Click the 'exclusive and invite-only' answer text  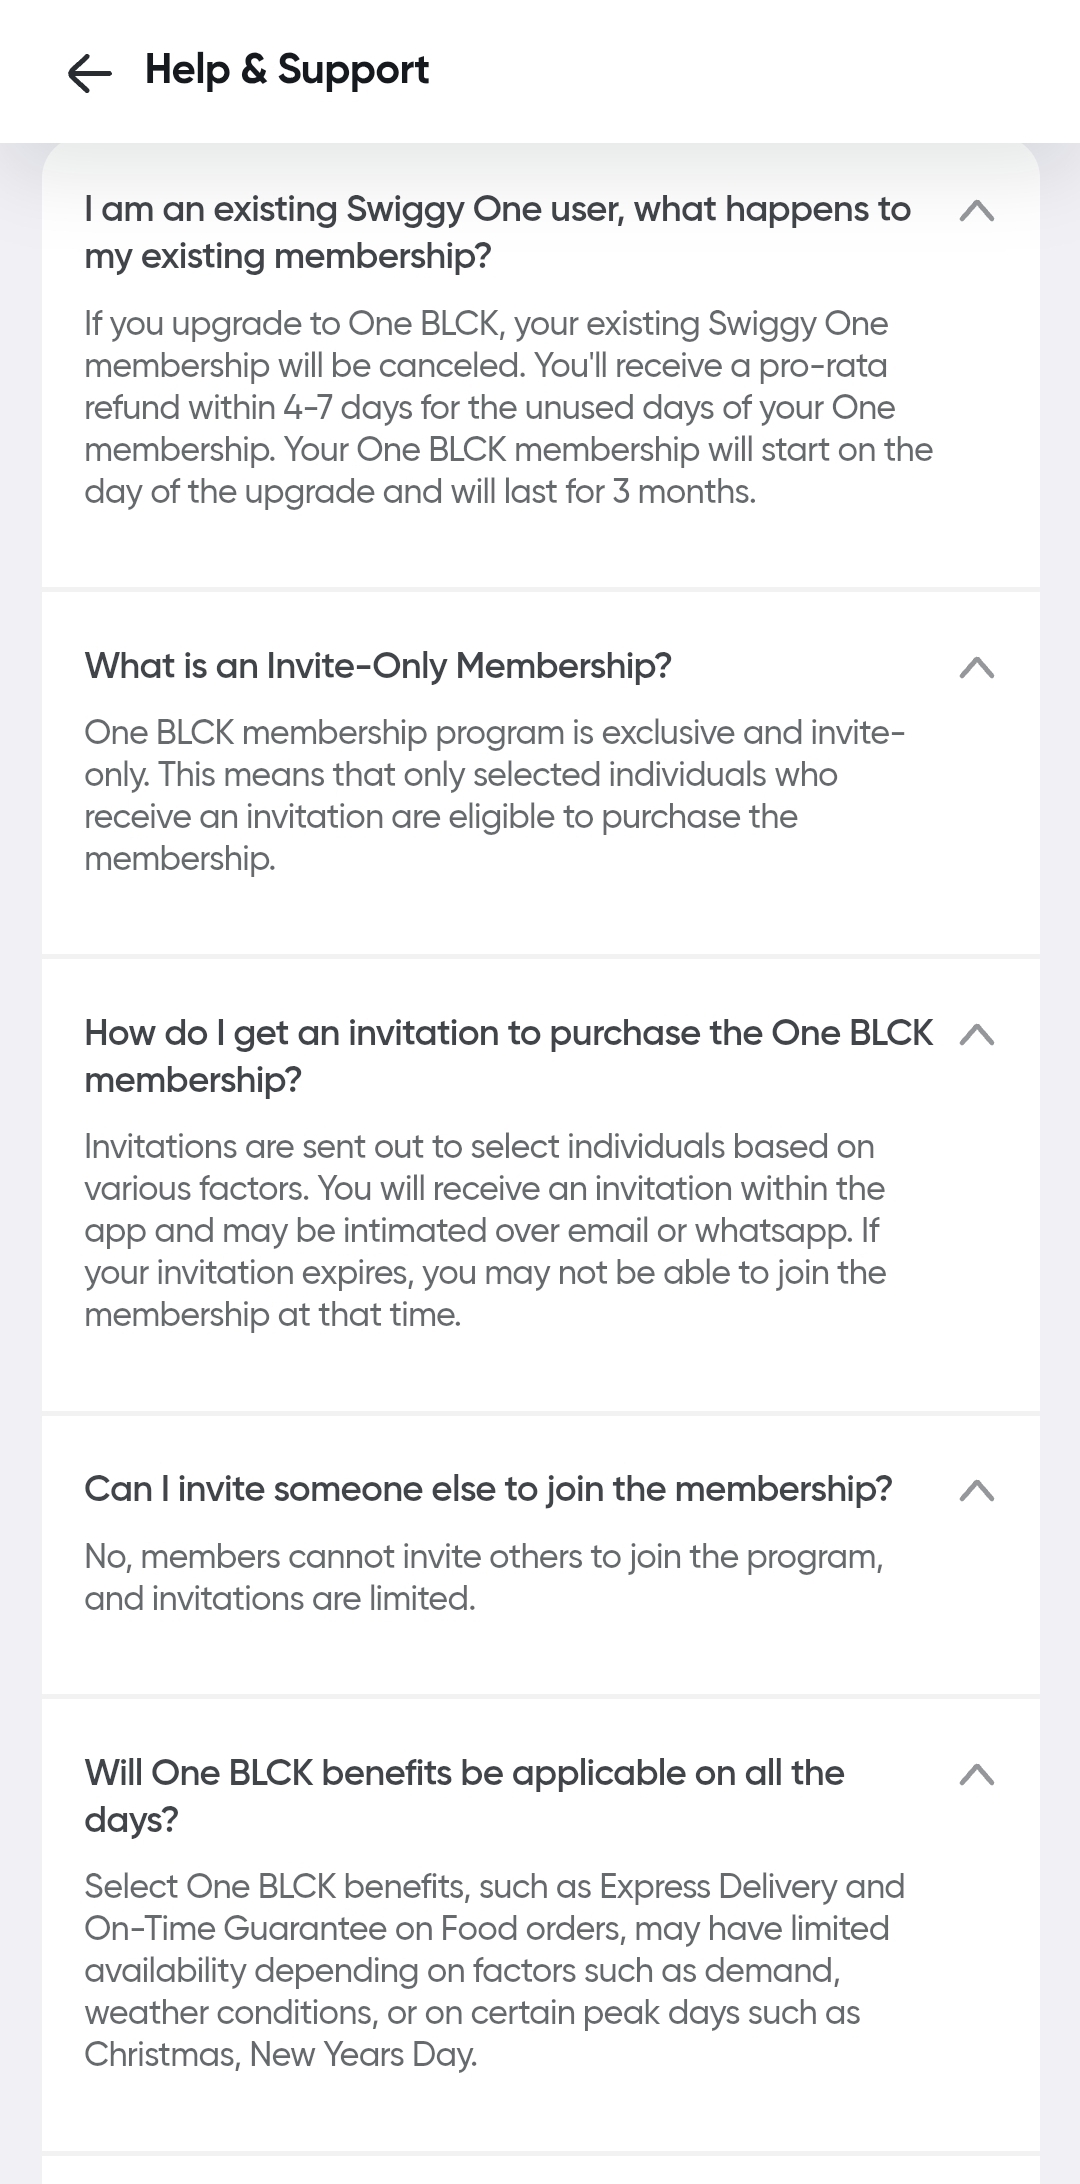pyautogui.click(x=494, y=795)
